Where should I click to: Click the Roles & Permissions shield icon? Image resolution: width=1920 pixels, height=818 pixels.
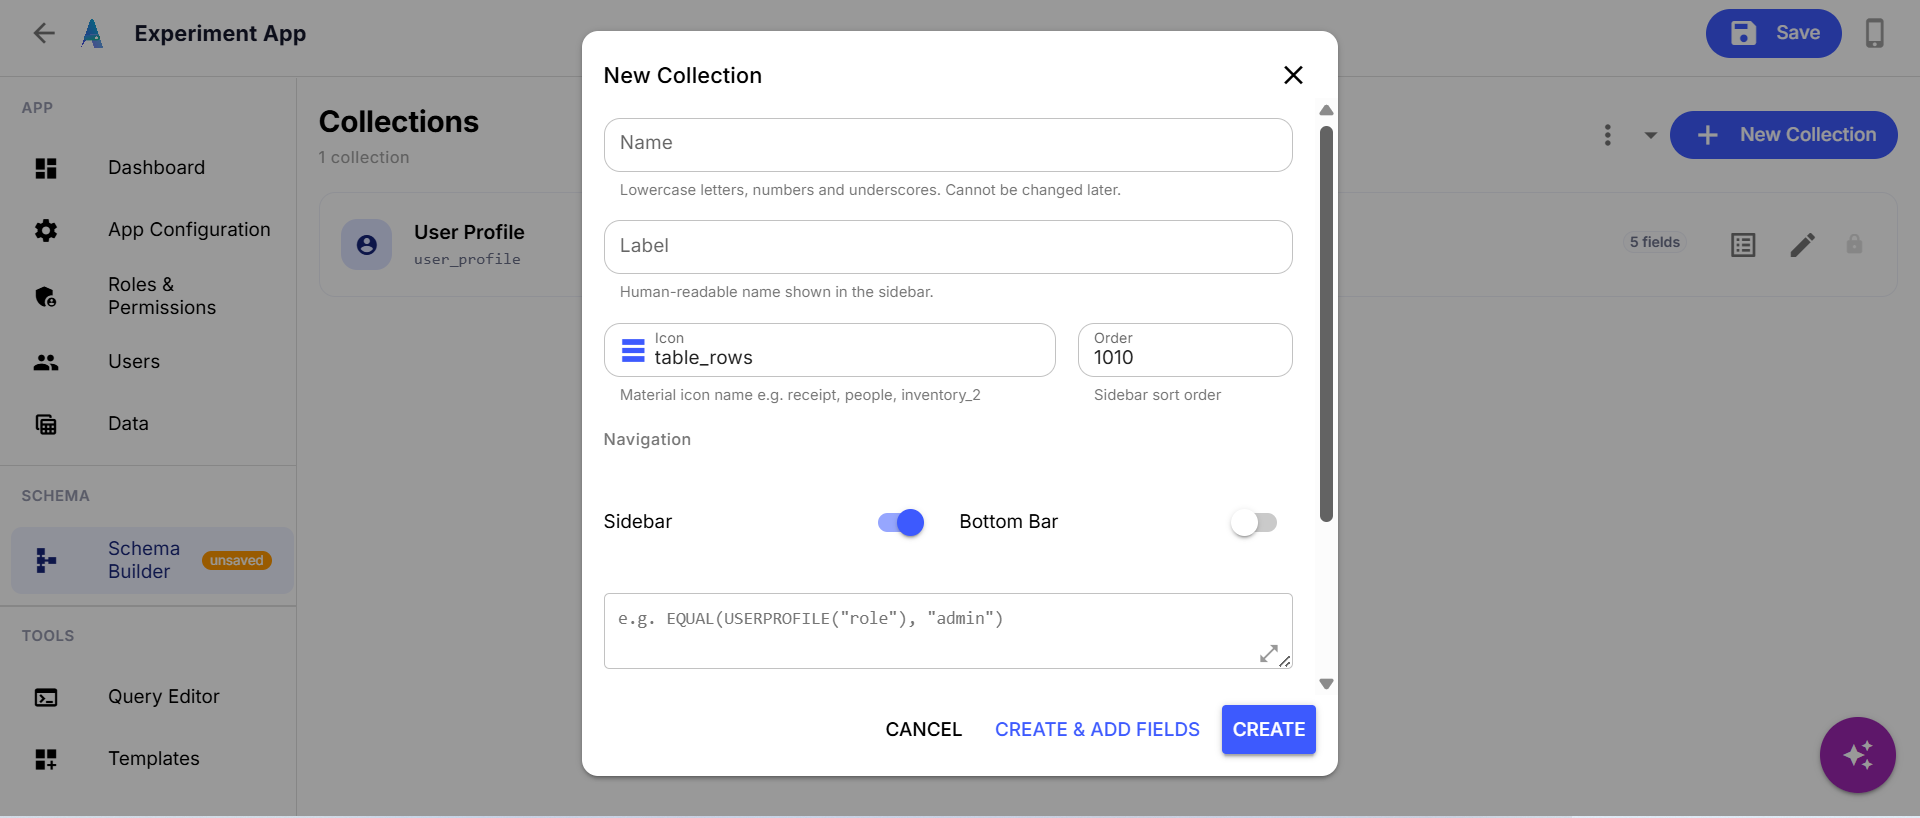tap(46, 296)
